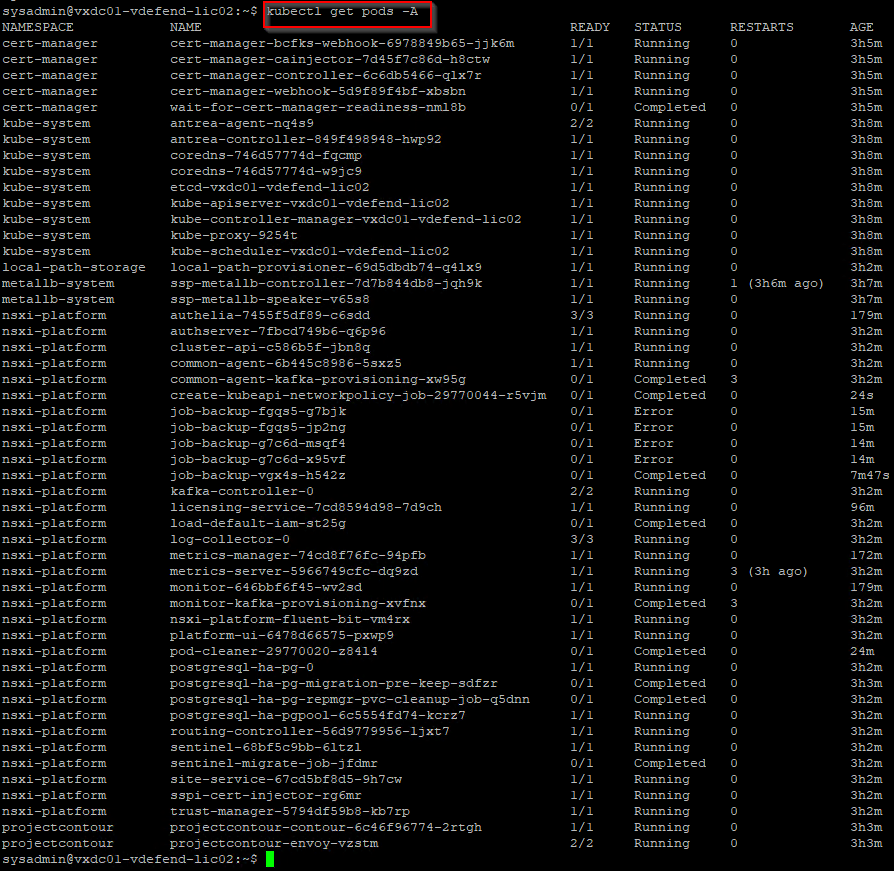Select pod wait-for-cert-manager-readiness-nml8b

(x=318, y=107)
